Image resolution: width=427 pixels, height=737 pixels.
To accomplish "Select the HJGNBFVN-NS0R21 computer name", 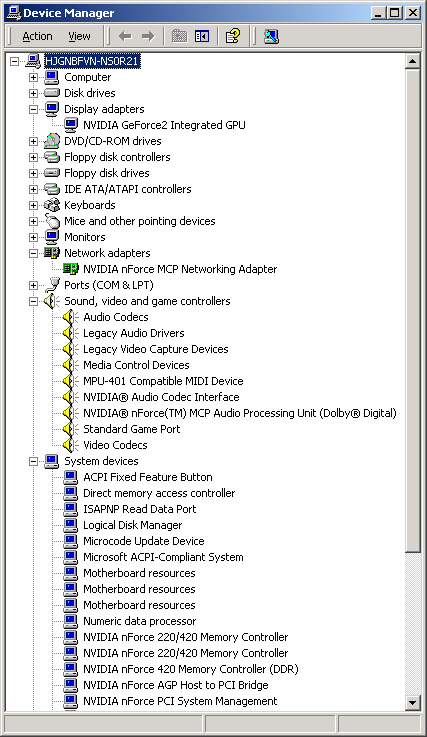I will click(92, 61).
